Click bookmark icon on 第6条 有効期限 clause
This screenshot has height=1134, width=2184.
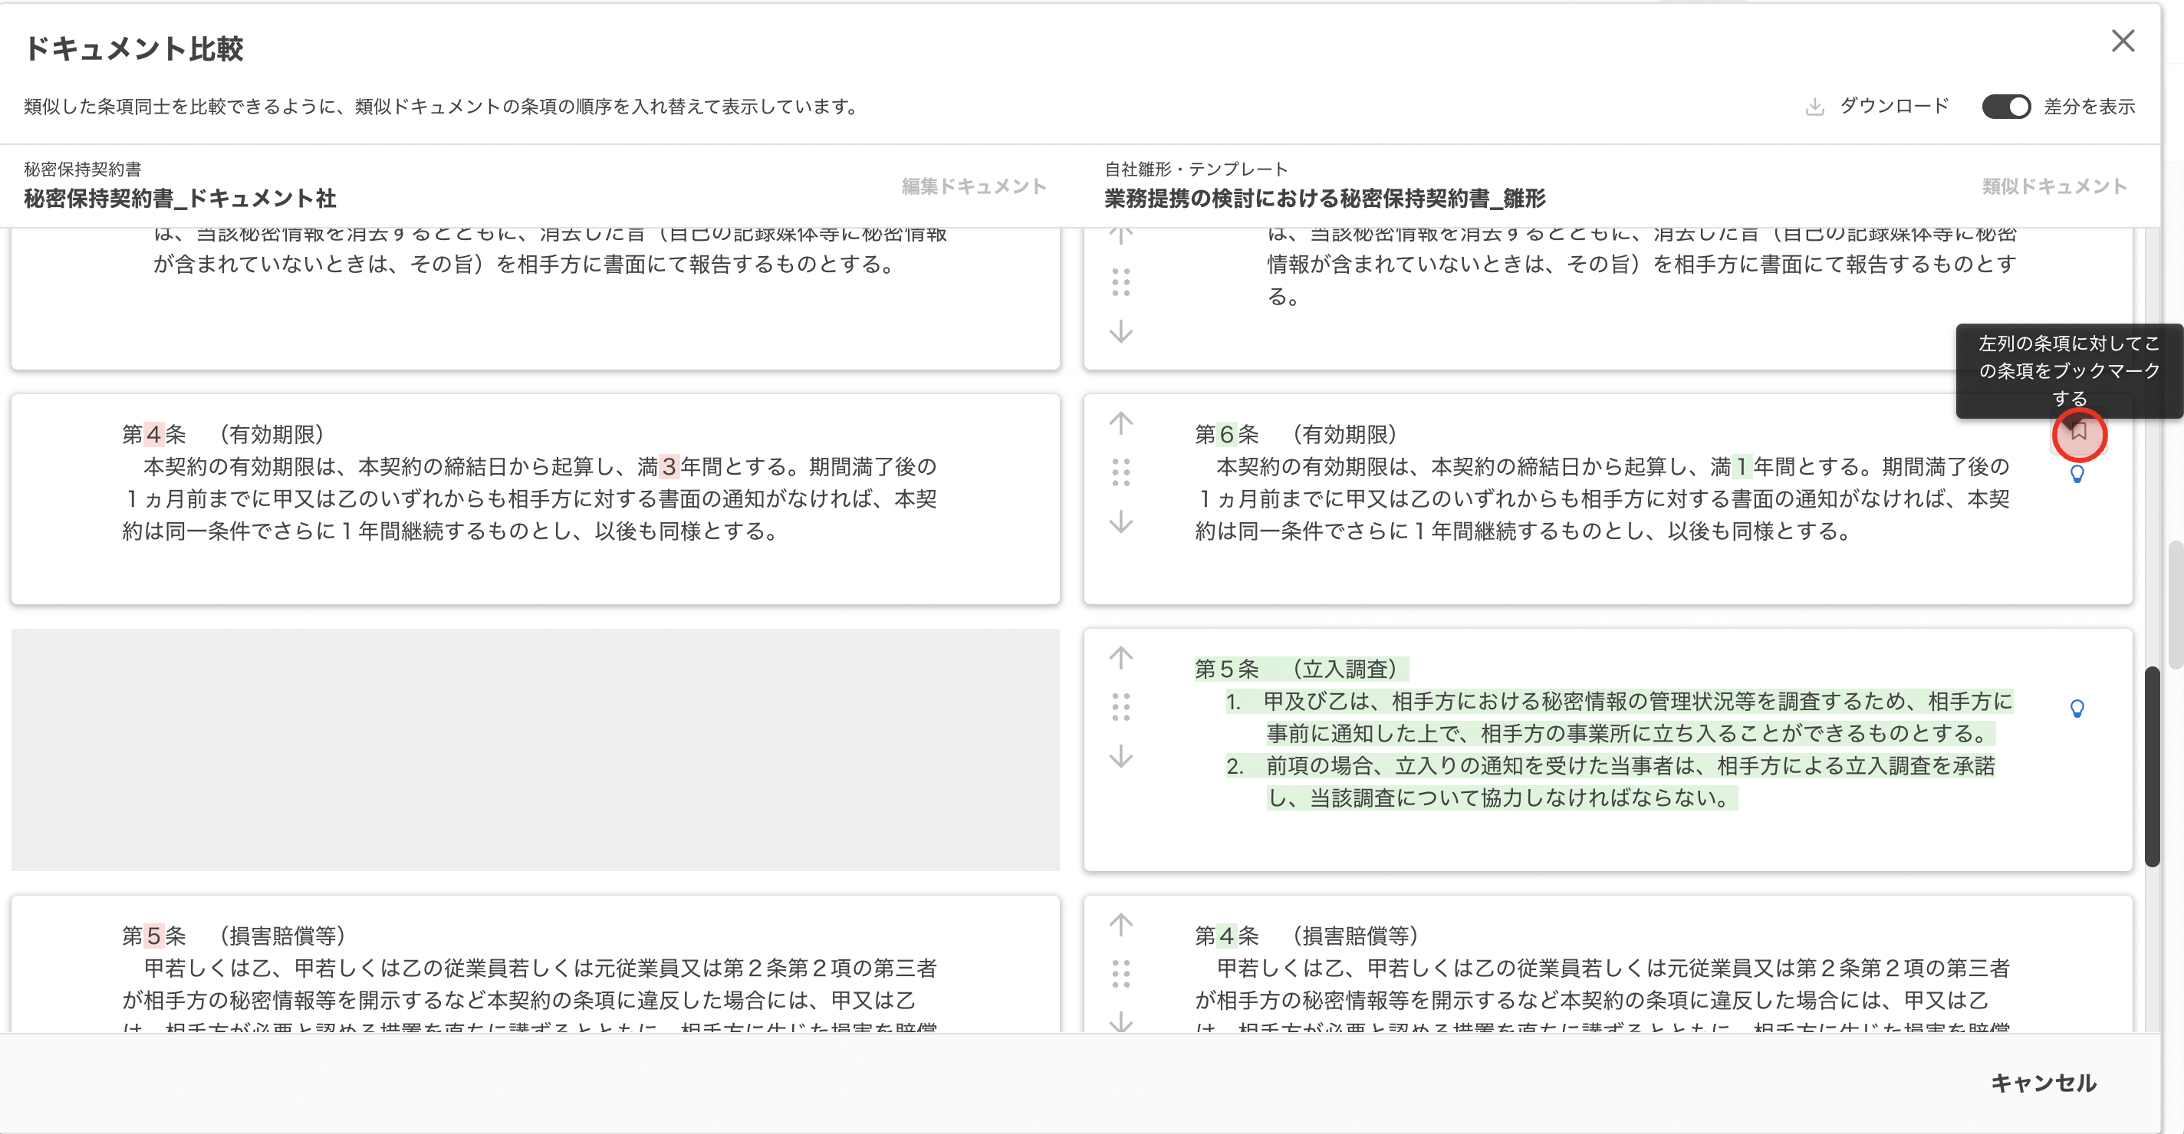(2079, 433)
